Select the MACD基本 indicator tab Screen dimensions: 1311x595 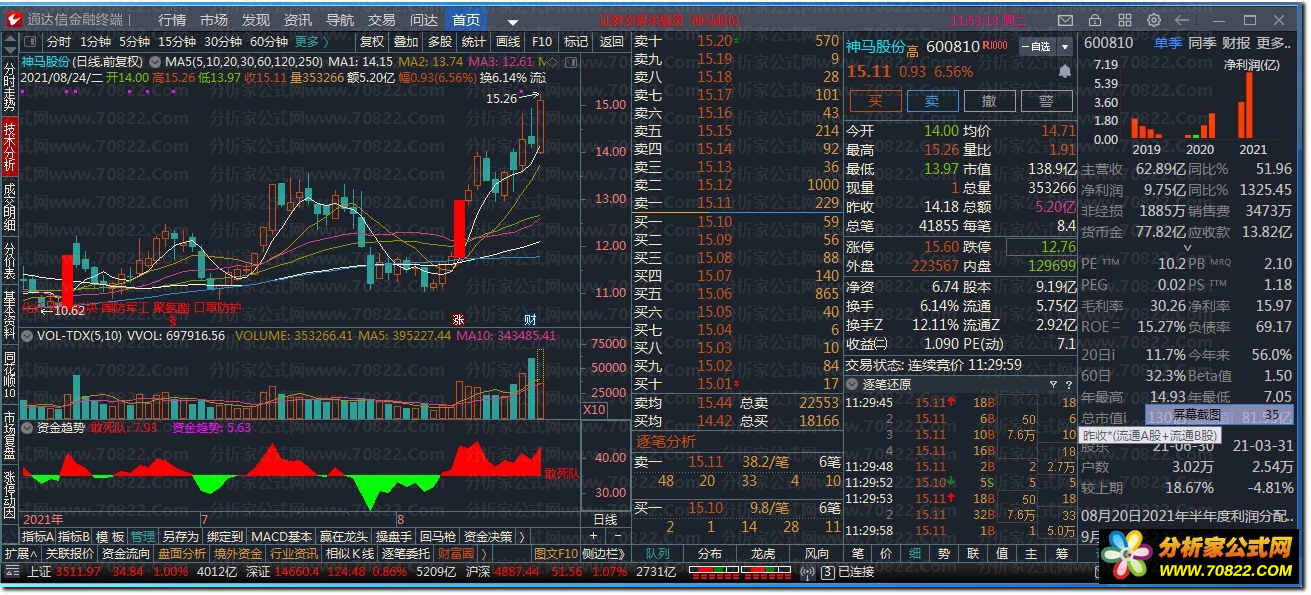[281, 537]
